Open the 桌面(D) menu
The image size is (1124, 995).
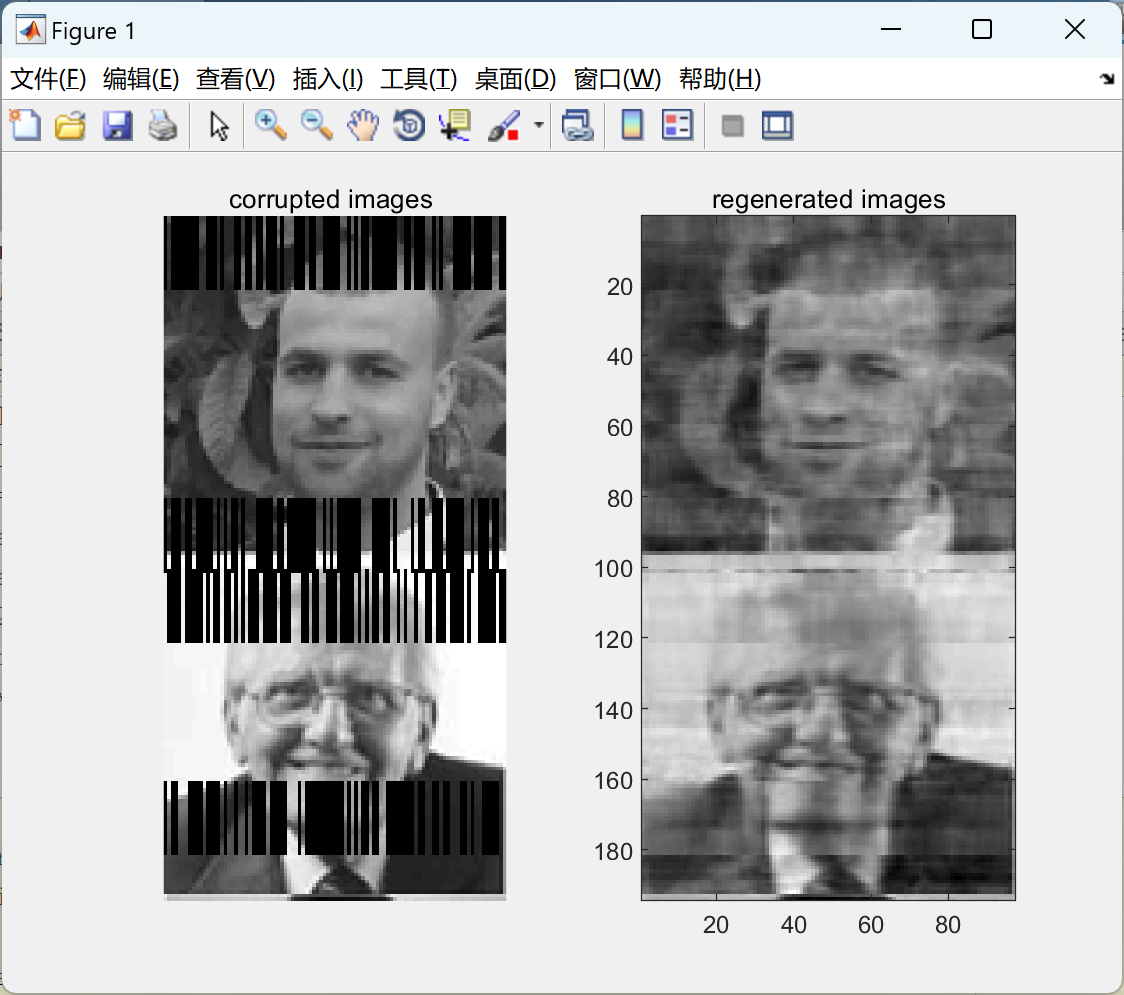tap(515, 79)
